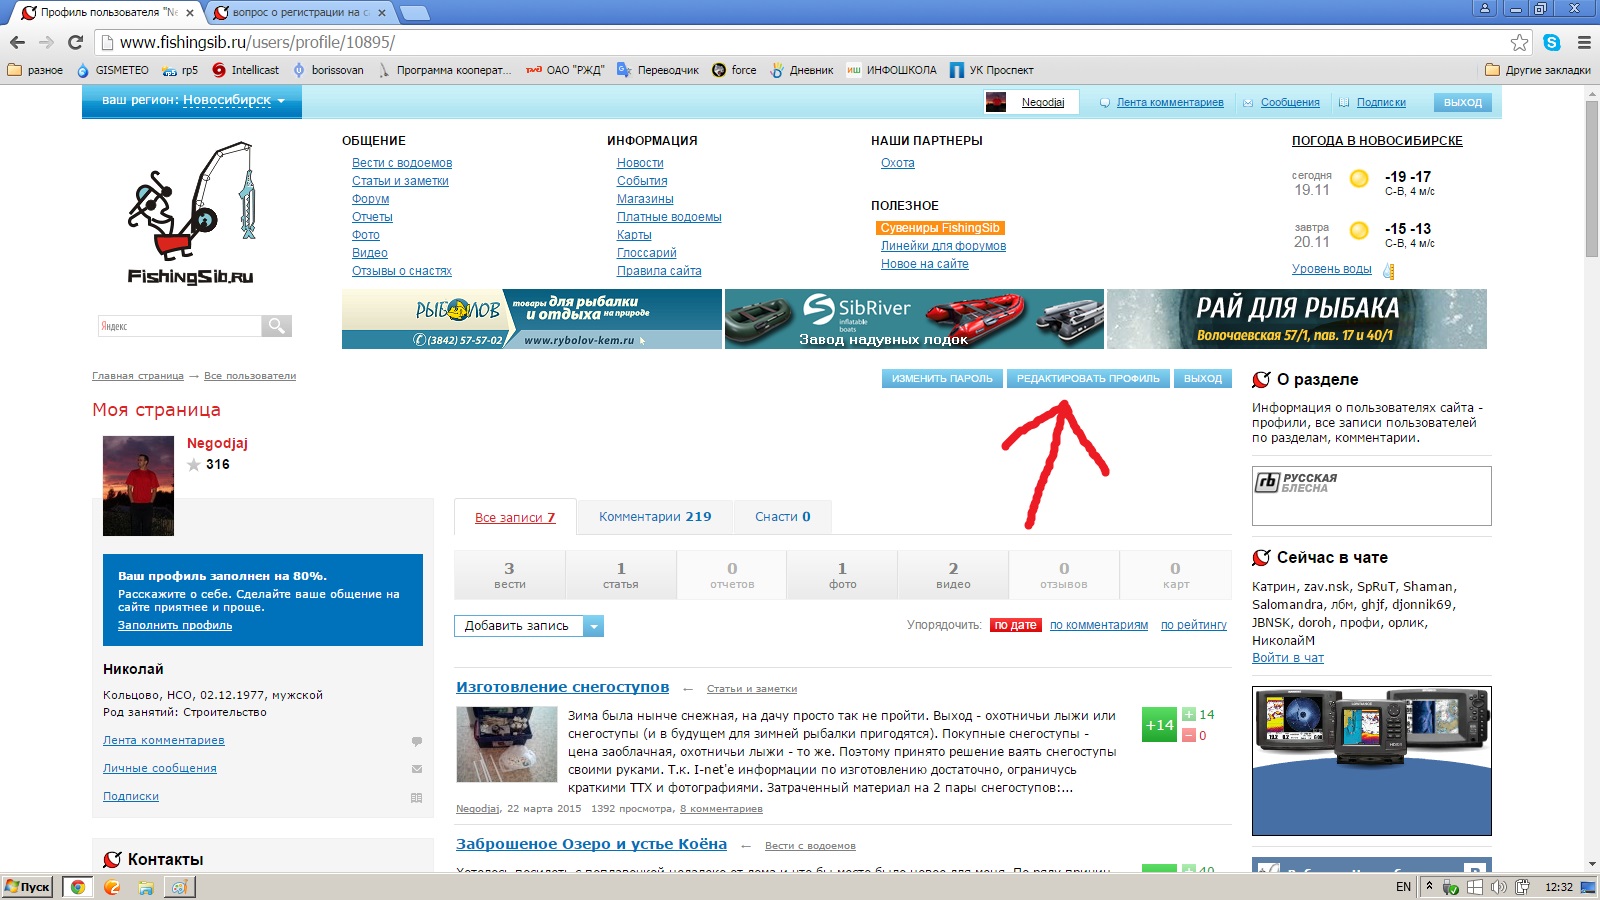Click the 'Редактировать профиль' button
This screenshot has width=1600, height=900.
coord(1088,379)
